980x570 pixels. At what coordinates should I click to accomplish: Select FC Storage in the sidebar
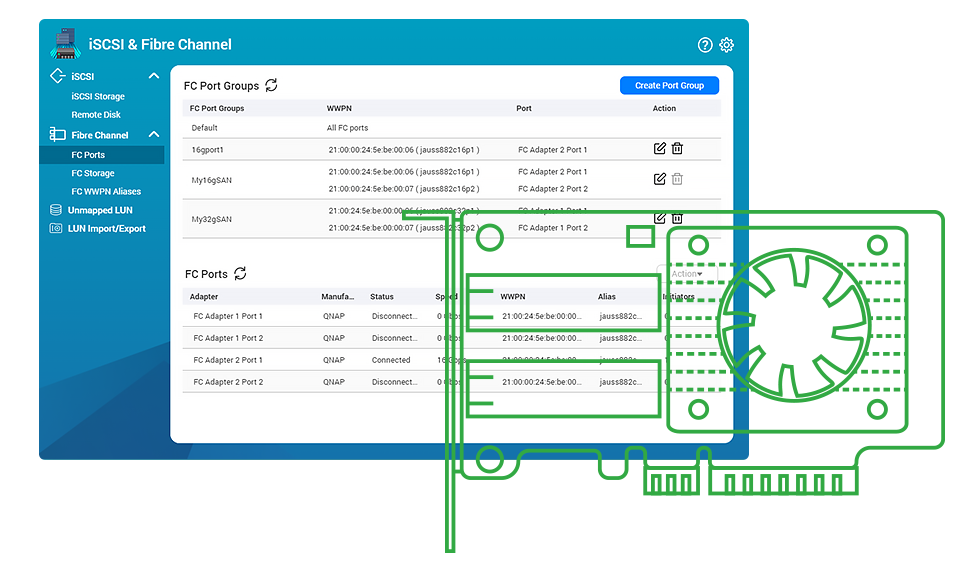(93, 173)
